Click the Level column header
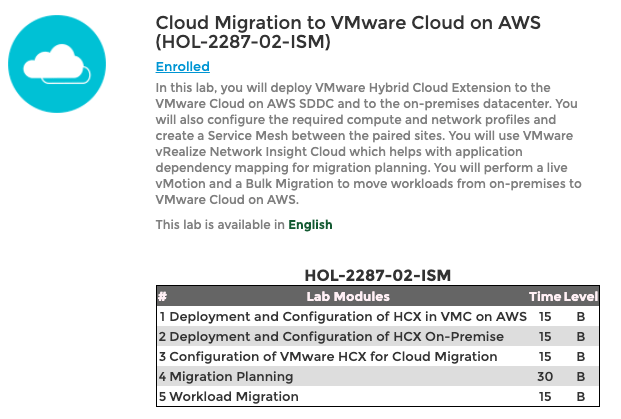621x419 pixels. (581, 296)
